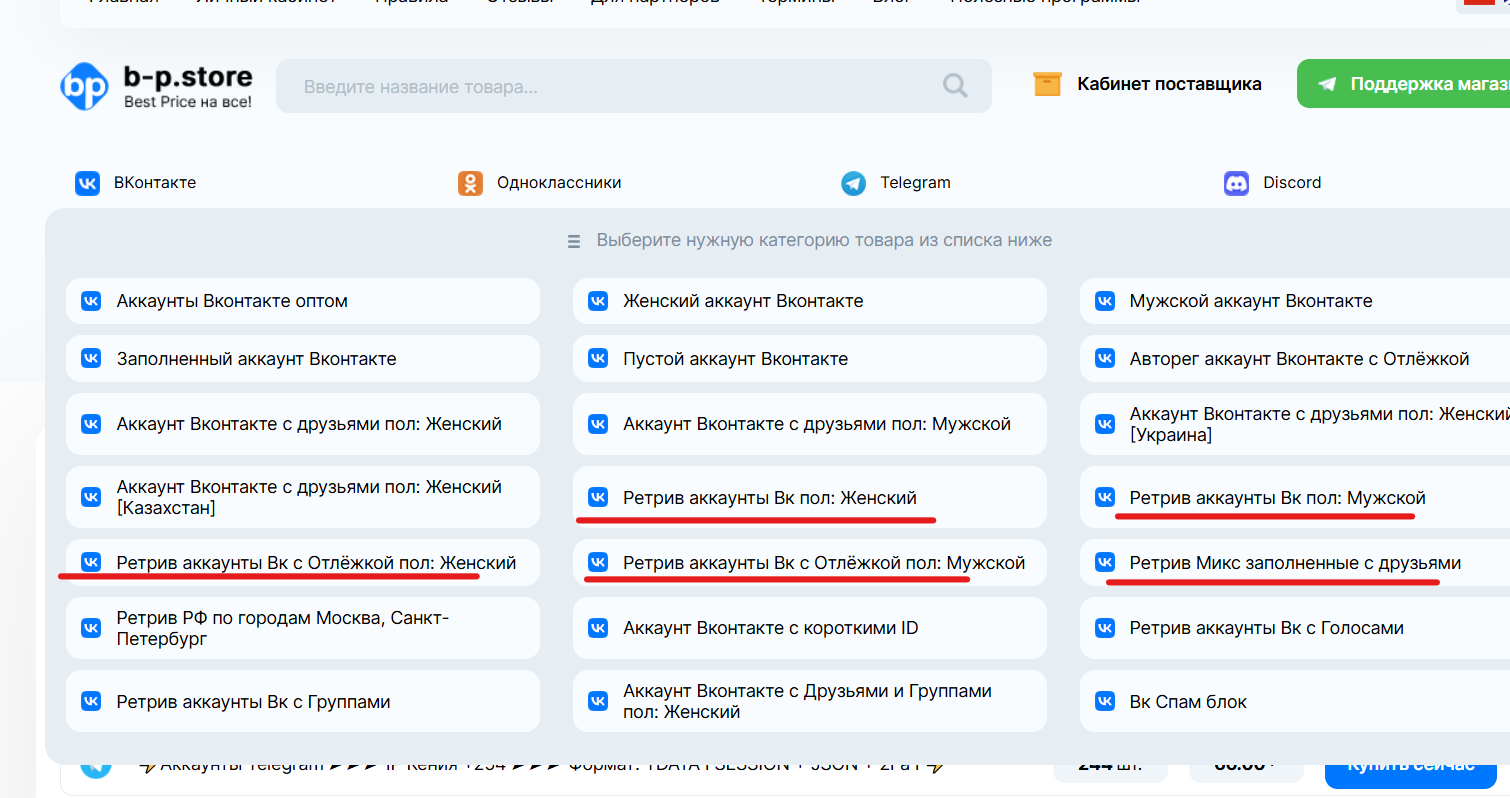Image resolution: width=1510 pixels, height=798 pixels.
Task: Click the green Поддержка магазина button
Action: (x=1403, y=84)
